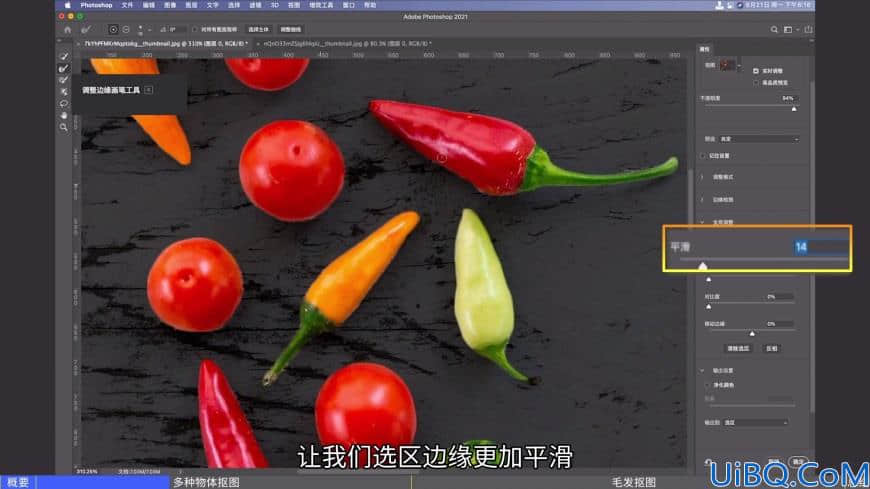
Task: Select the Object Selection tool
Action: coord(64,92)
